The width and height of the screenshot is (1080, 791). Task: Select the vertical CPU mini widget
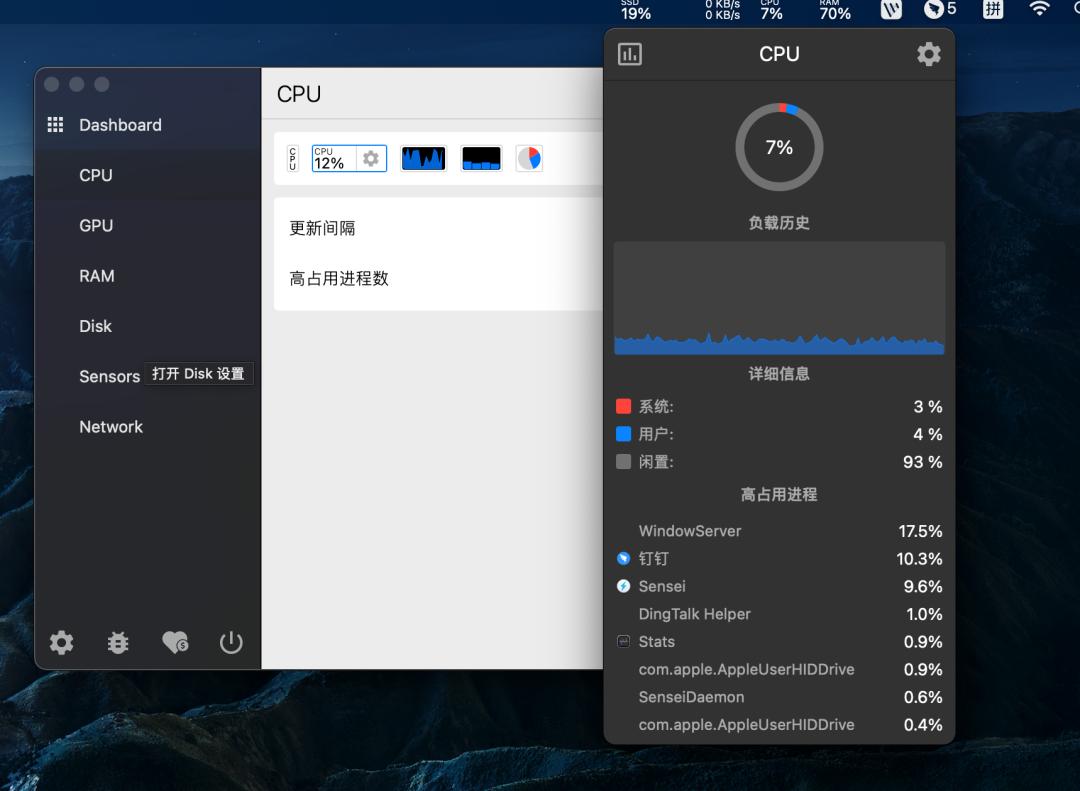pos(291,157)
